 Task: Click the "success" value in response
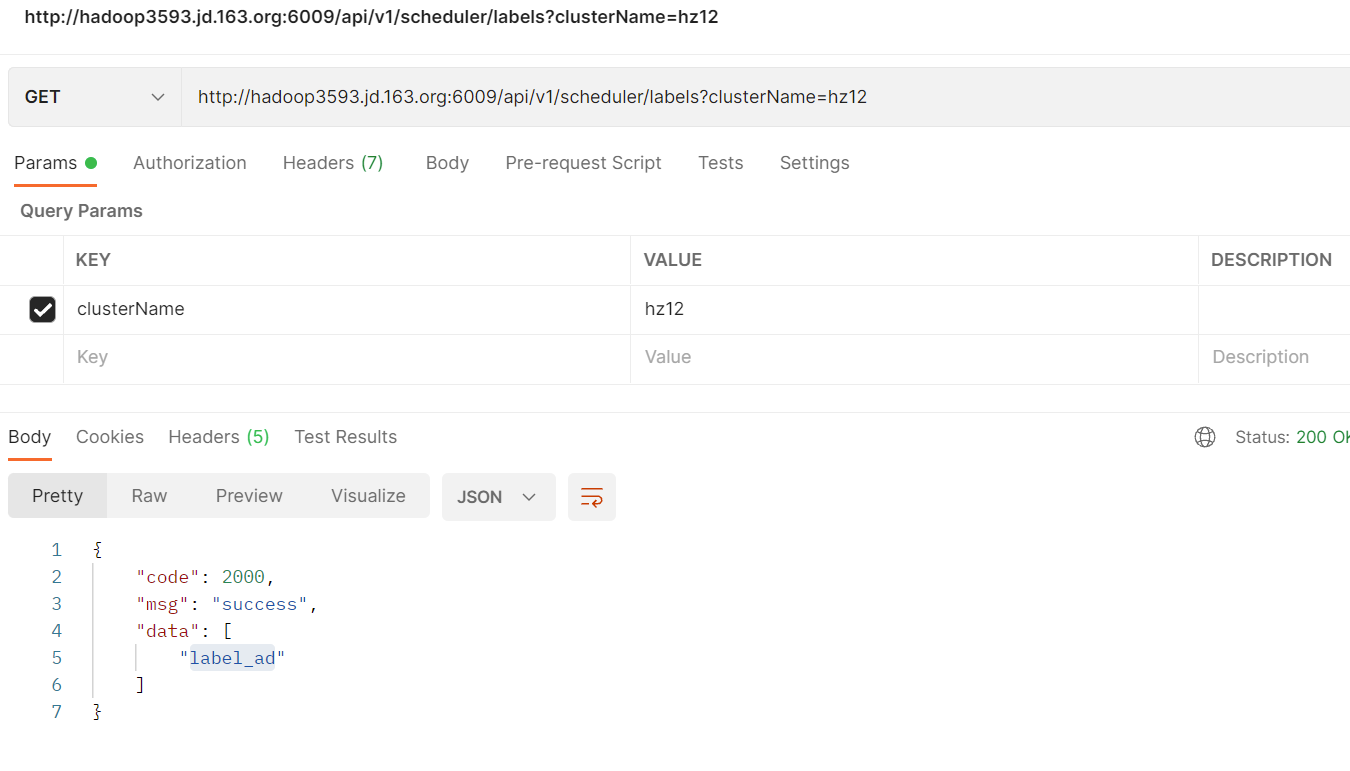pos(260,604)
